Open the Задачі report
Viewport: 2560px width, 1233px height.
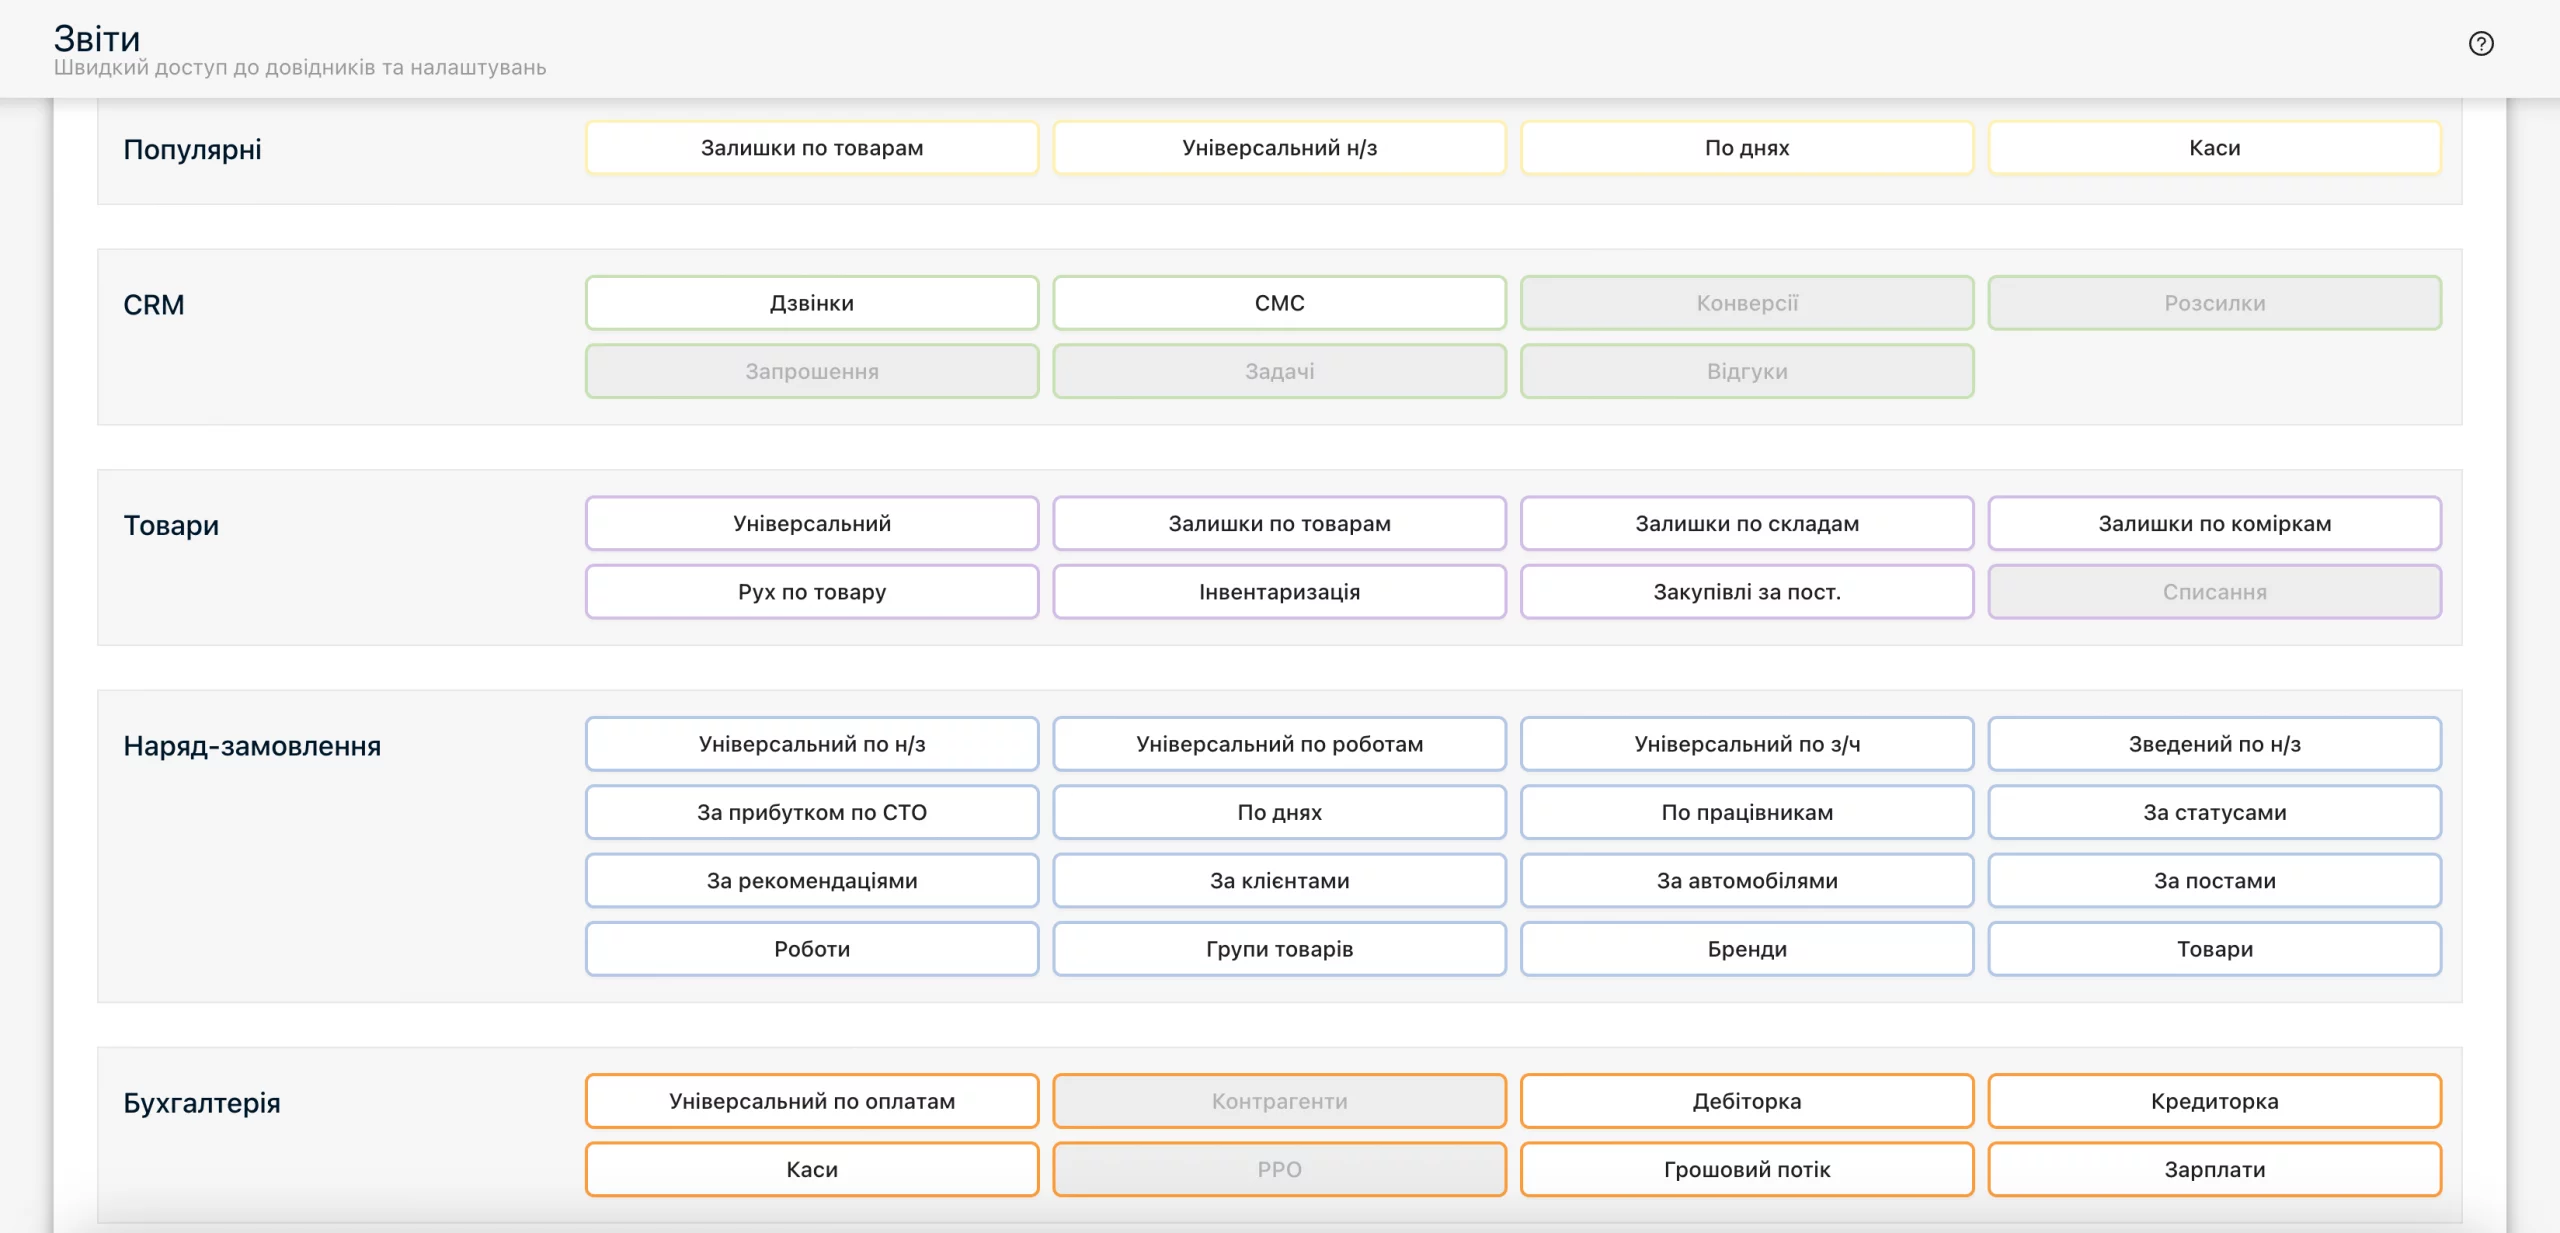(x=1280, y=371)
